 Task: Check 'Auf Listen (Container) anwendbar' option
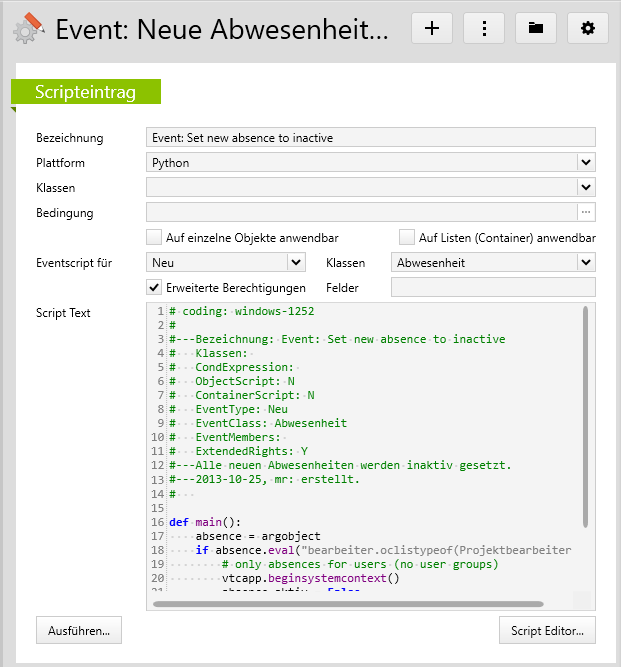tap(407, 237)
